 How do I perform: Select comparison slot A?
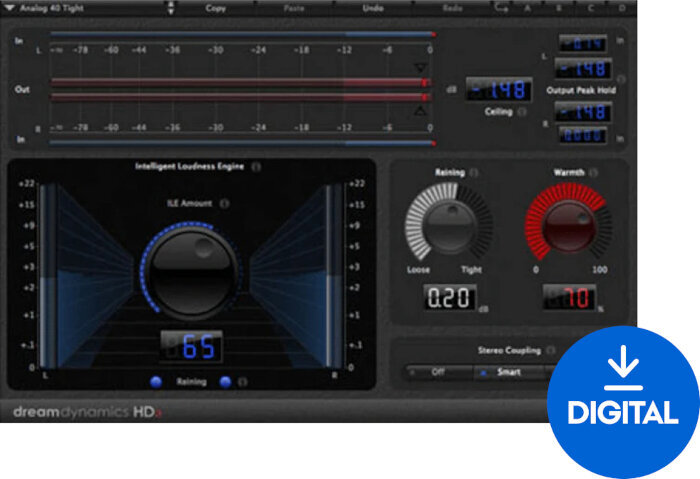click(527, 8)
